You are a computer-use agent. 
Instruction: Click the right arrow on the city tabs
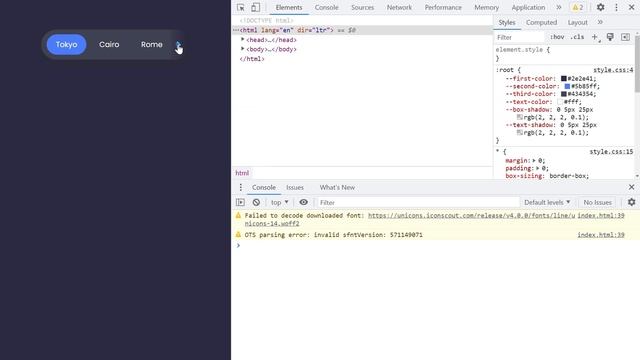point(178,44)
